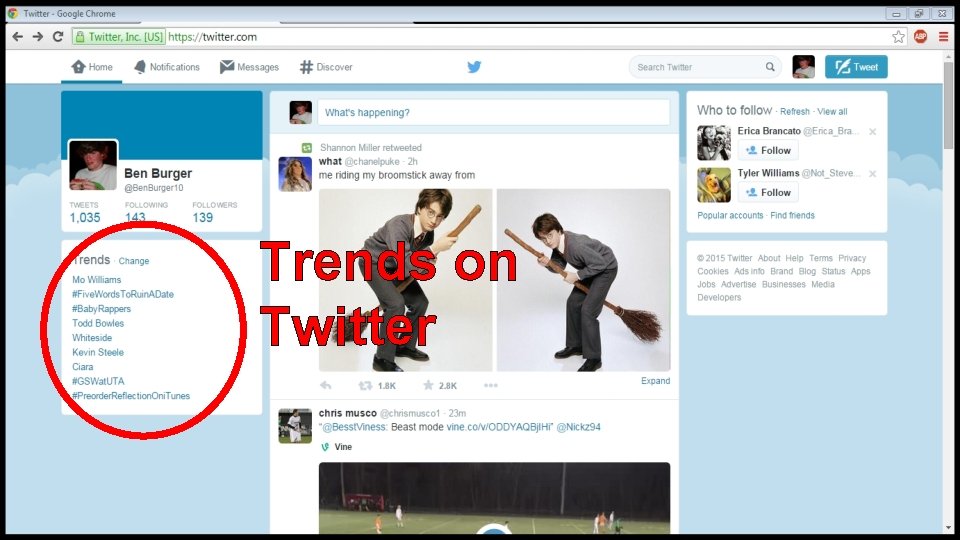
Task: Click the Vine video preview
Action: (x=494, y=498)
